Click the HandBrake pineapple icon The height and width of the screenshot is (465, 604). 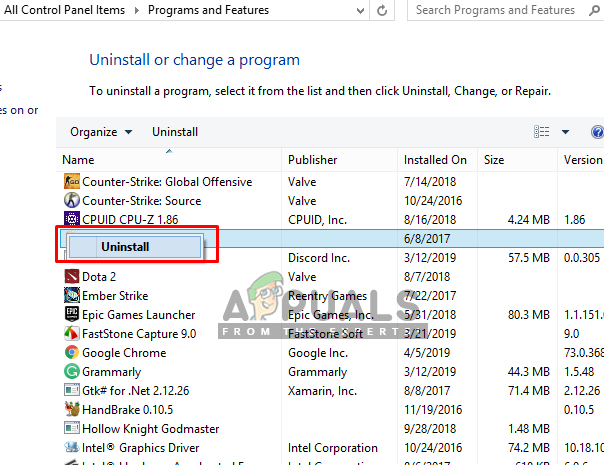click(72, 409)
